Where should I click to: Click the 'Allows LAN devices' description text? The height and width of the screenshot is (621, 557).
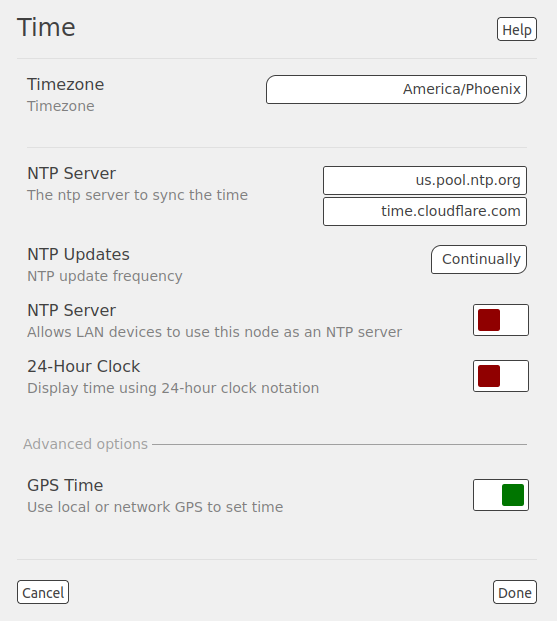pyautogui.click(x=214, y=332)
